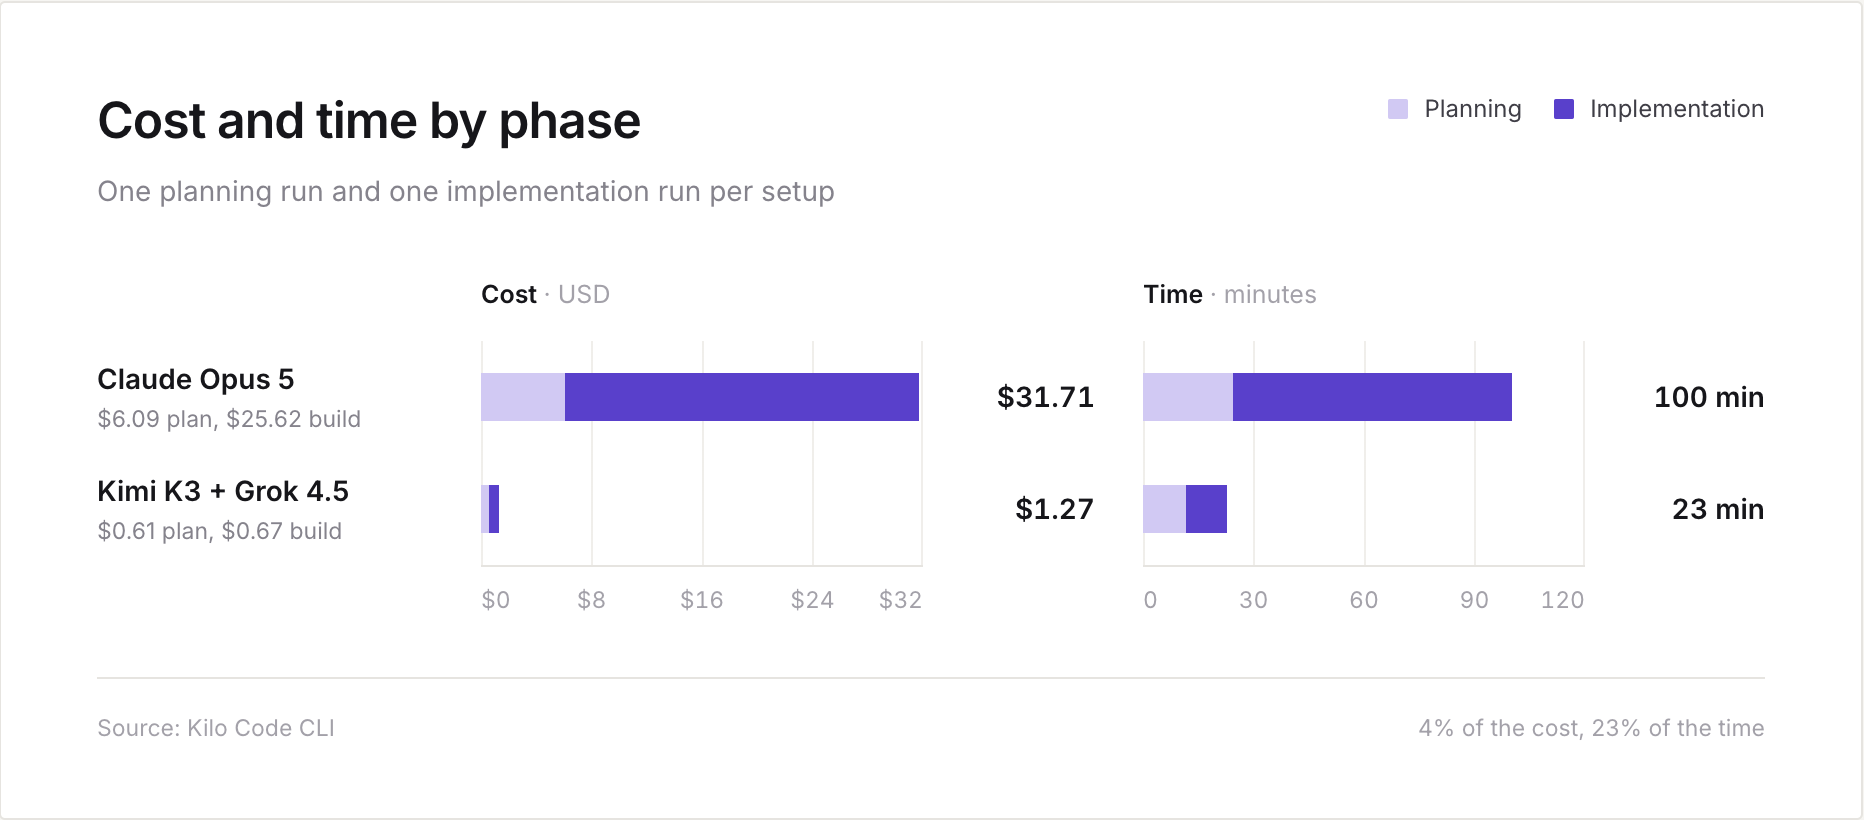Click Kimi K3 + Grok 4.5 planning time bar
1864x820 pixels.
click(1164, 509)
